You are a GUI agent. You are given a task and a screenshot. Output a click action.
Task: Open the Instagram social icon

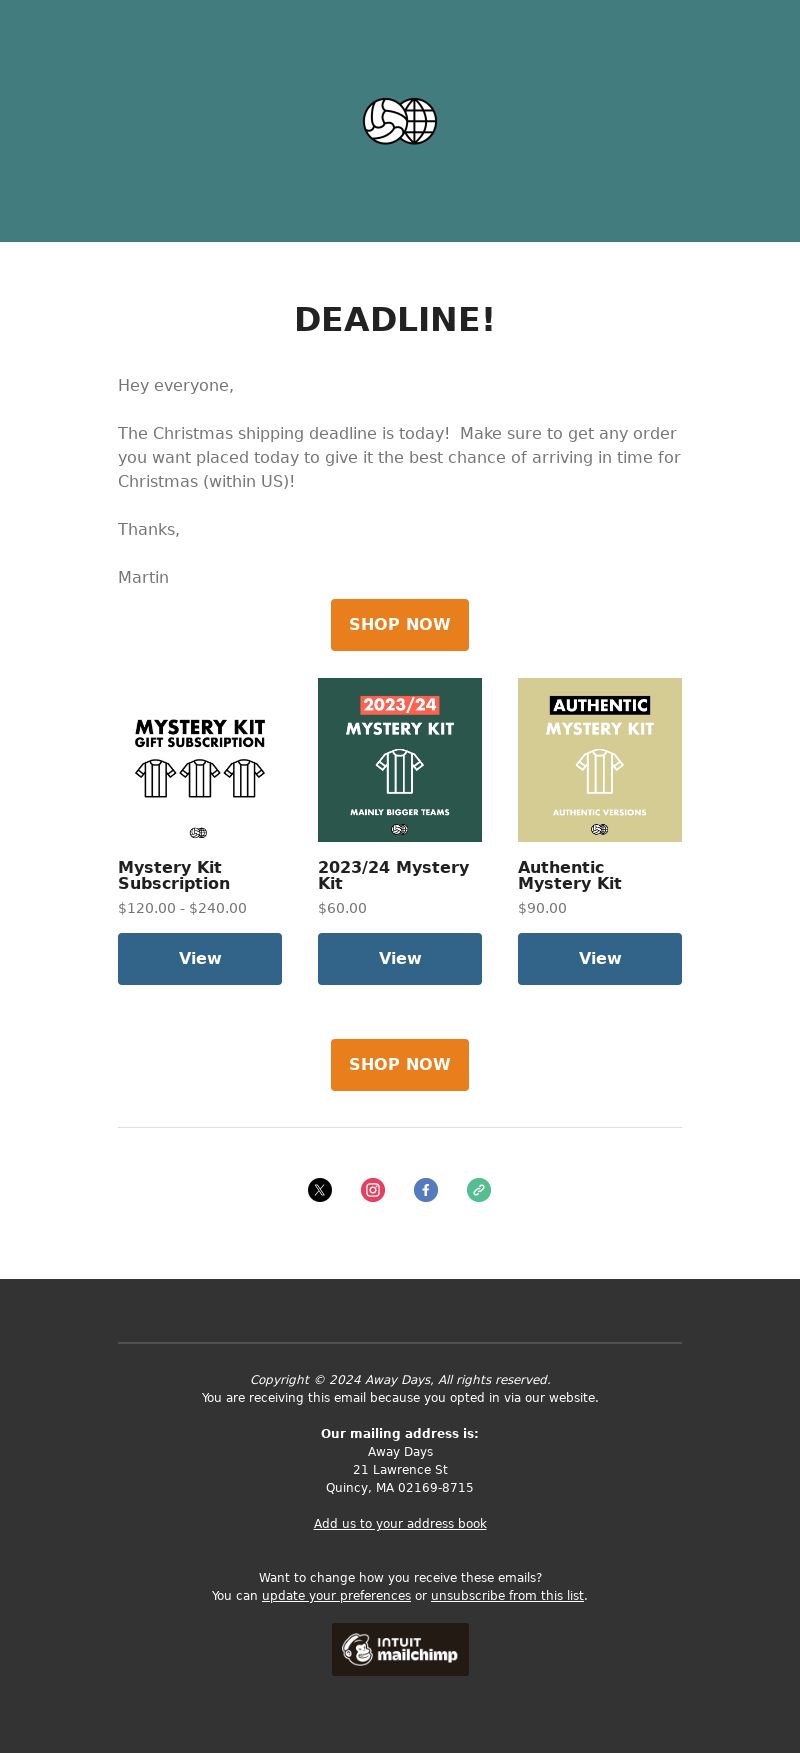373,1190
